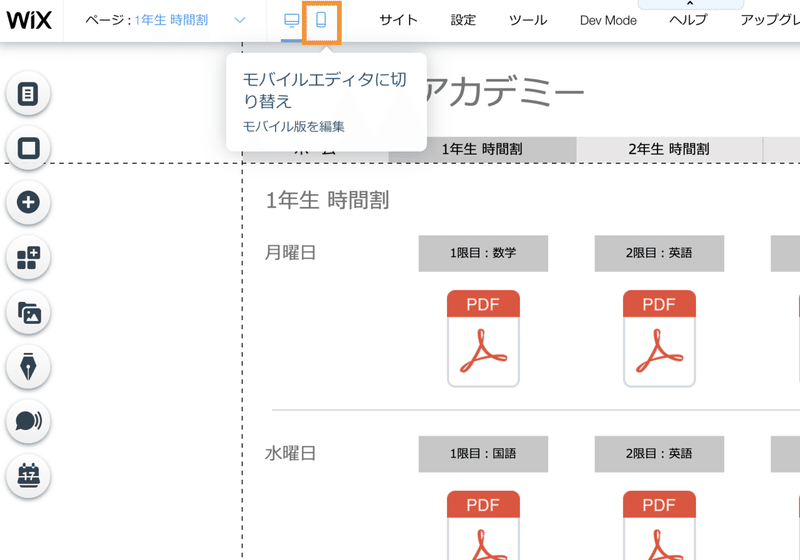Select the 1年生 時間割 page heading text
The width and height of the screenshot is (800, 560).
328,200
